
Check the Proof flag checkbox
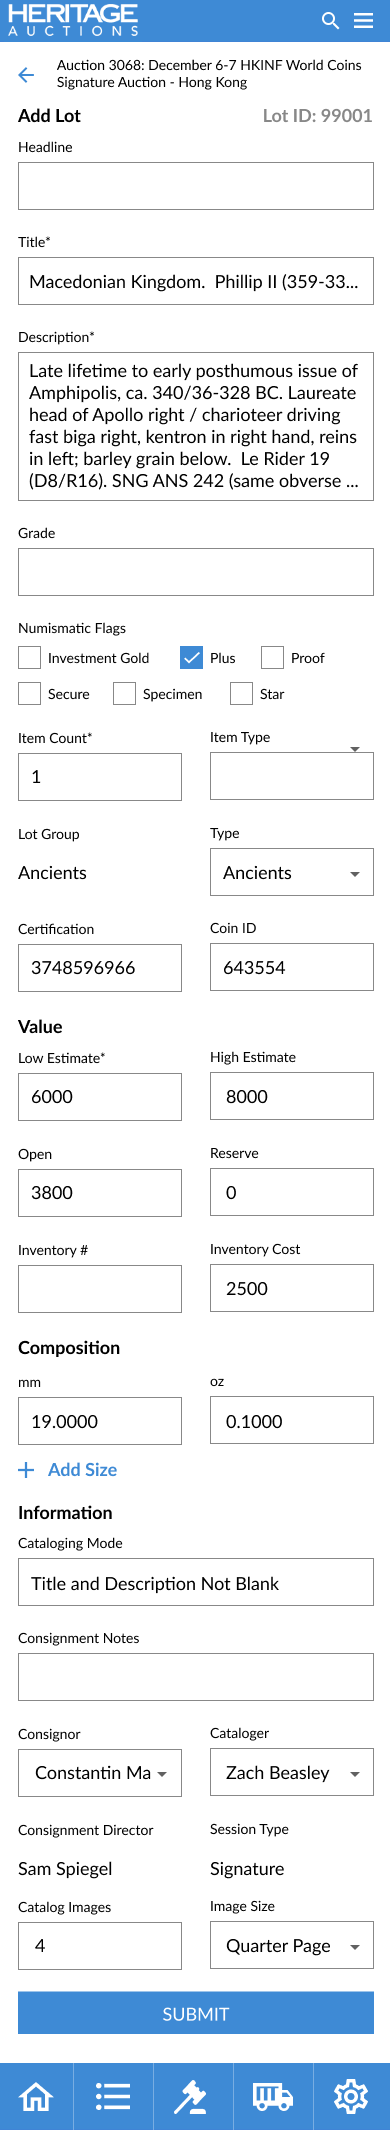tap(272, 657)
